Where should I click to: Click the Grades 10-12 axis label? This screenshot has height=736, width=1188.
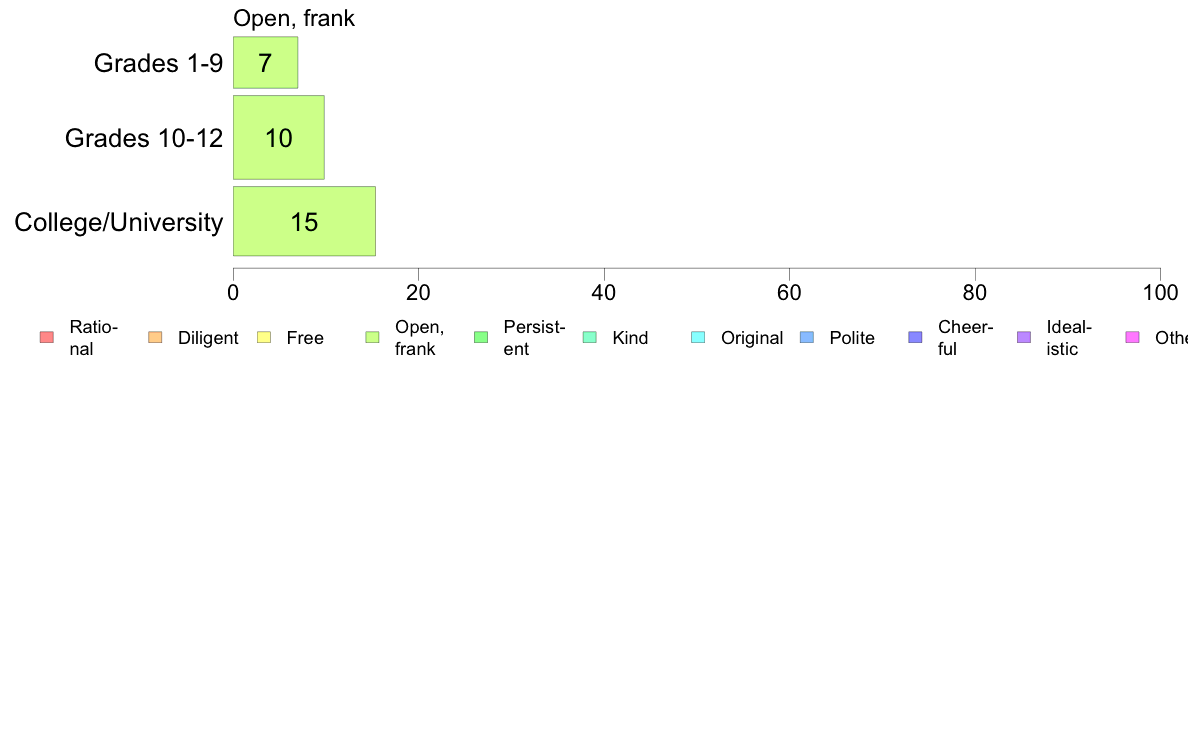tap(144, 138)
